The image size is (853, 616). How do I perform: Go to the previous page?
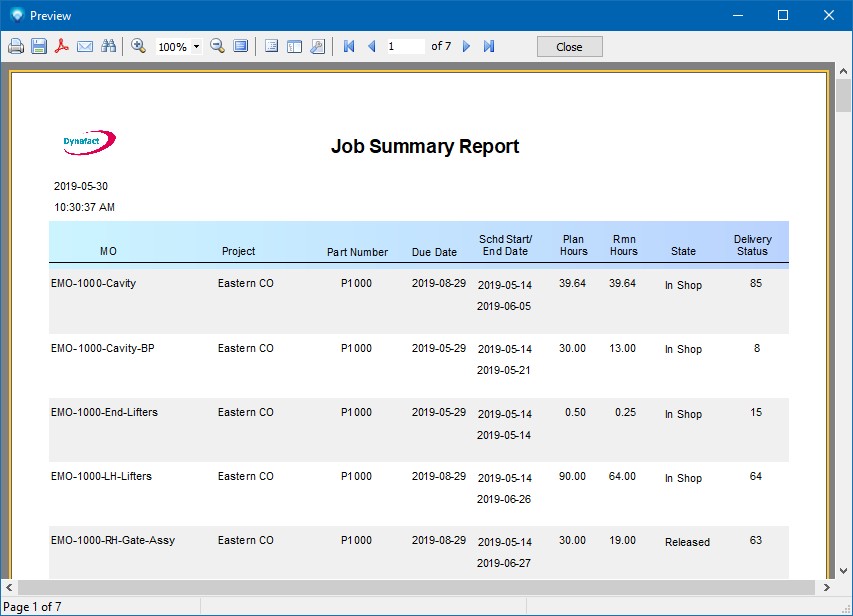tap(372, 47)
